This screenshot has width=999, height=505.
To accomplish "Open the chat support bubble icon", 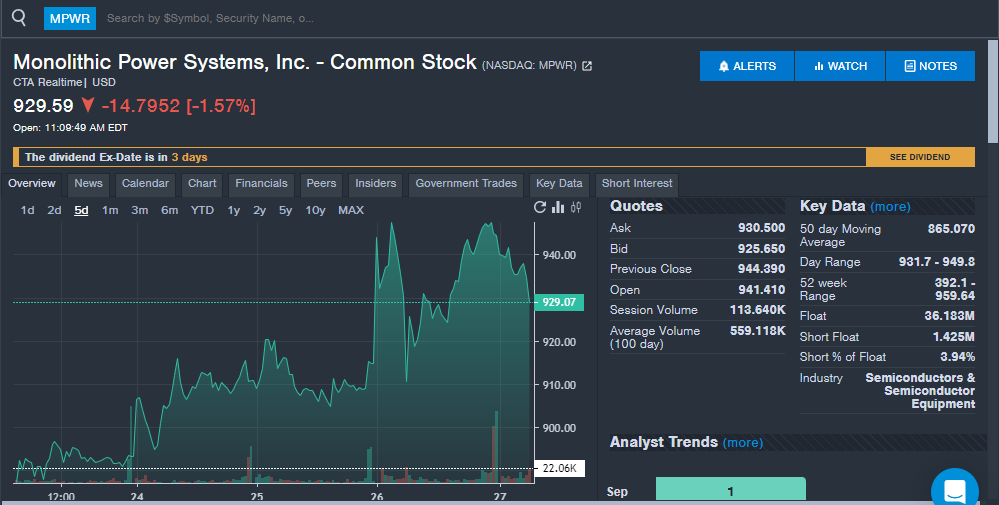I will tap(954, 489).
